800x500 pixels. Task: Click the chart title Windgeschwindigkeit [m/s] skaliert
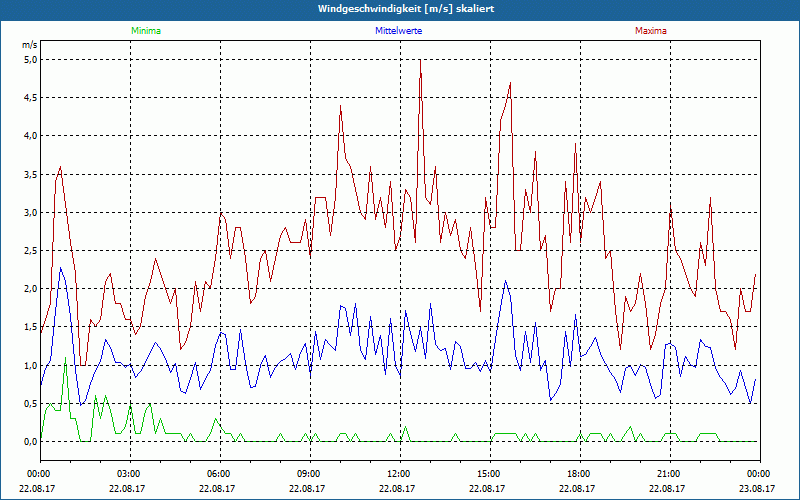tap(406, 9)
